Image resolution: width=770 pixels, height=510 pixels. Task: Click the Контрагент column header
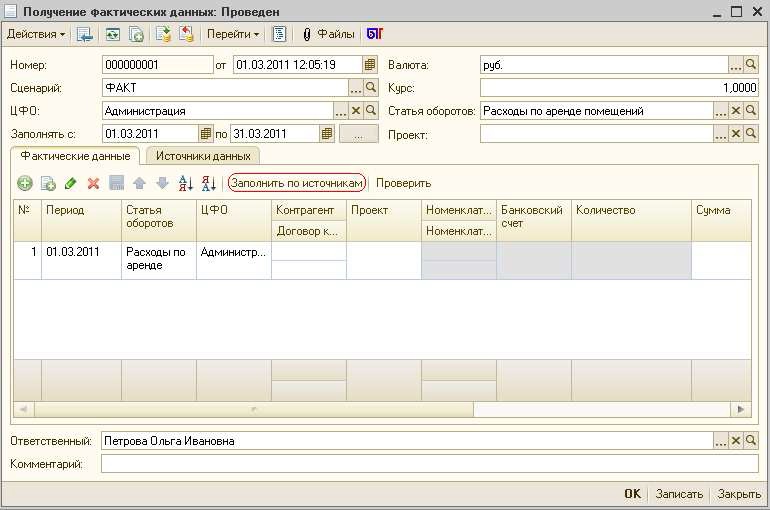coord(309,210)
